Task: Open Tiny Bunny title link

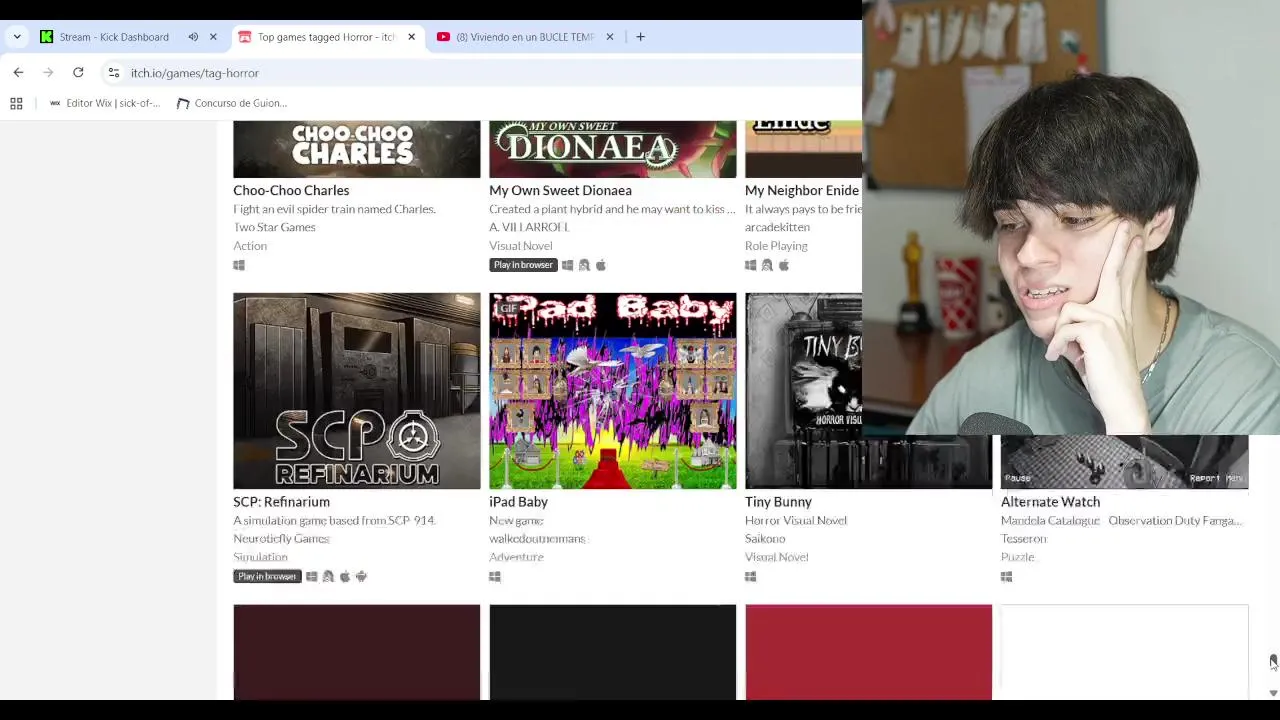Action: pyautogui.click(x=778, y=502)
